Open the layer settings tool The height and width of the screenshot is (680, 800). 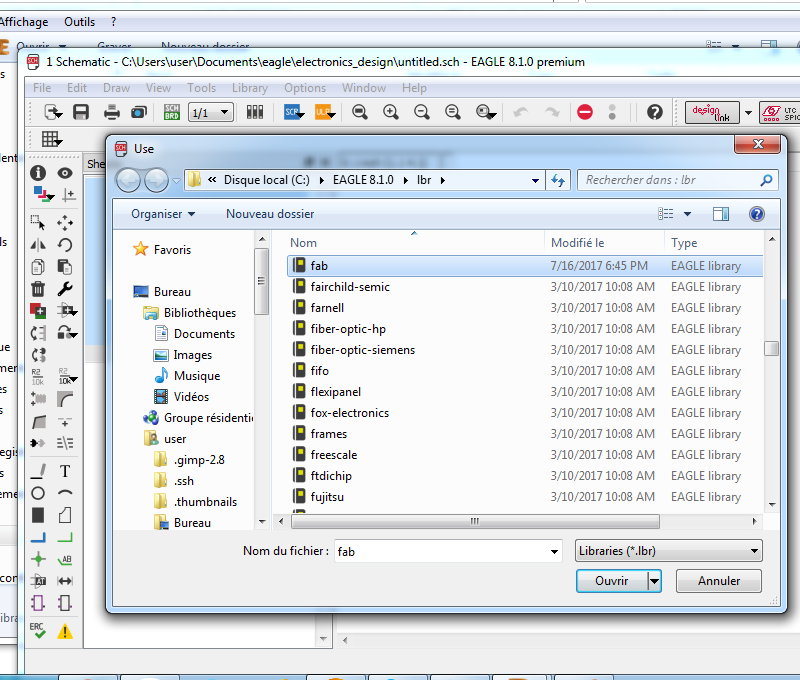coord(42,194)
